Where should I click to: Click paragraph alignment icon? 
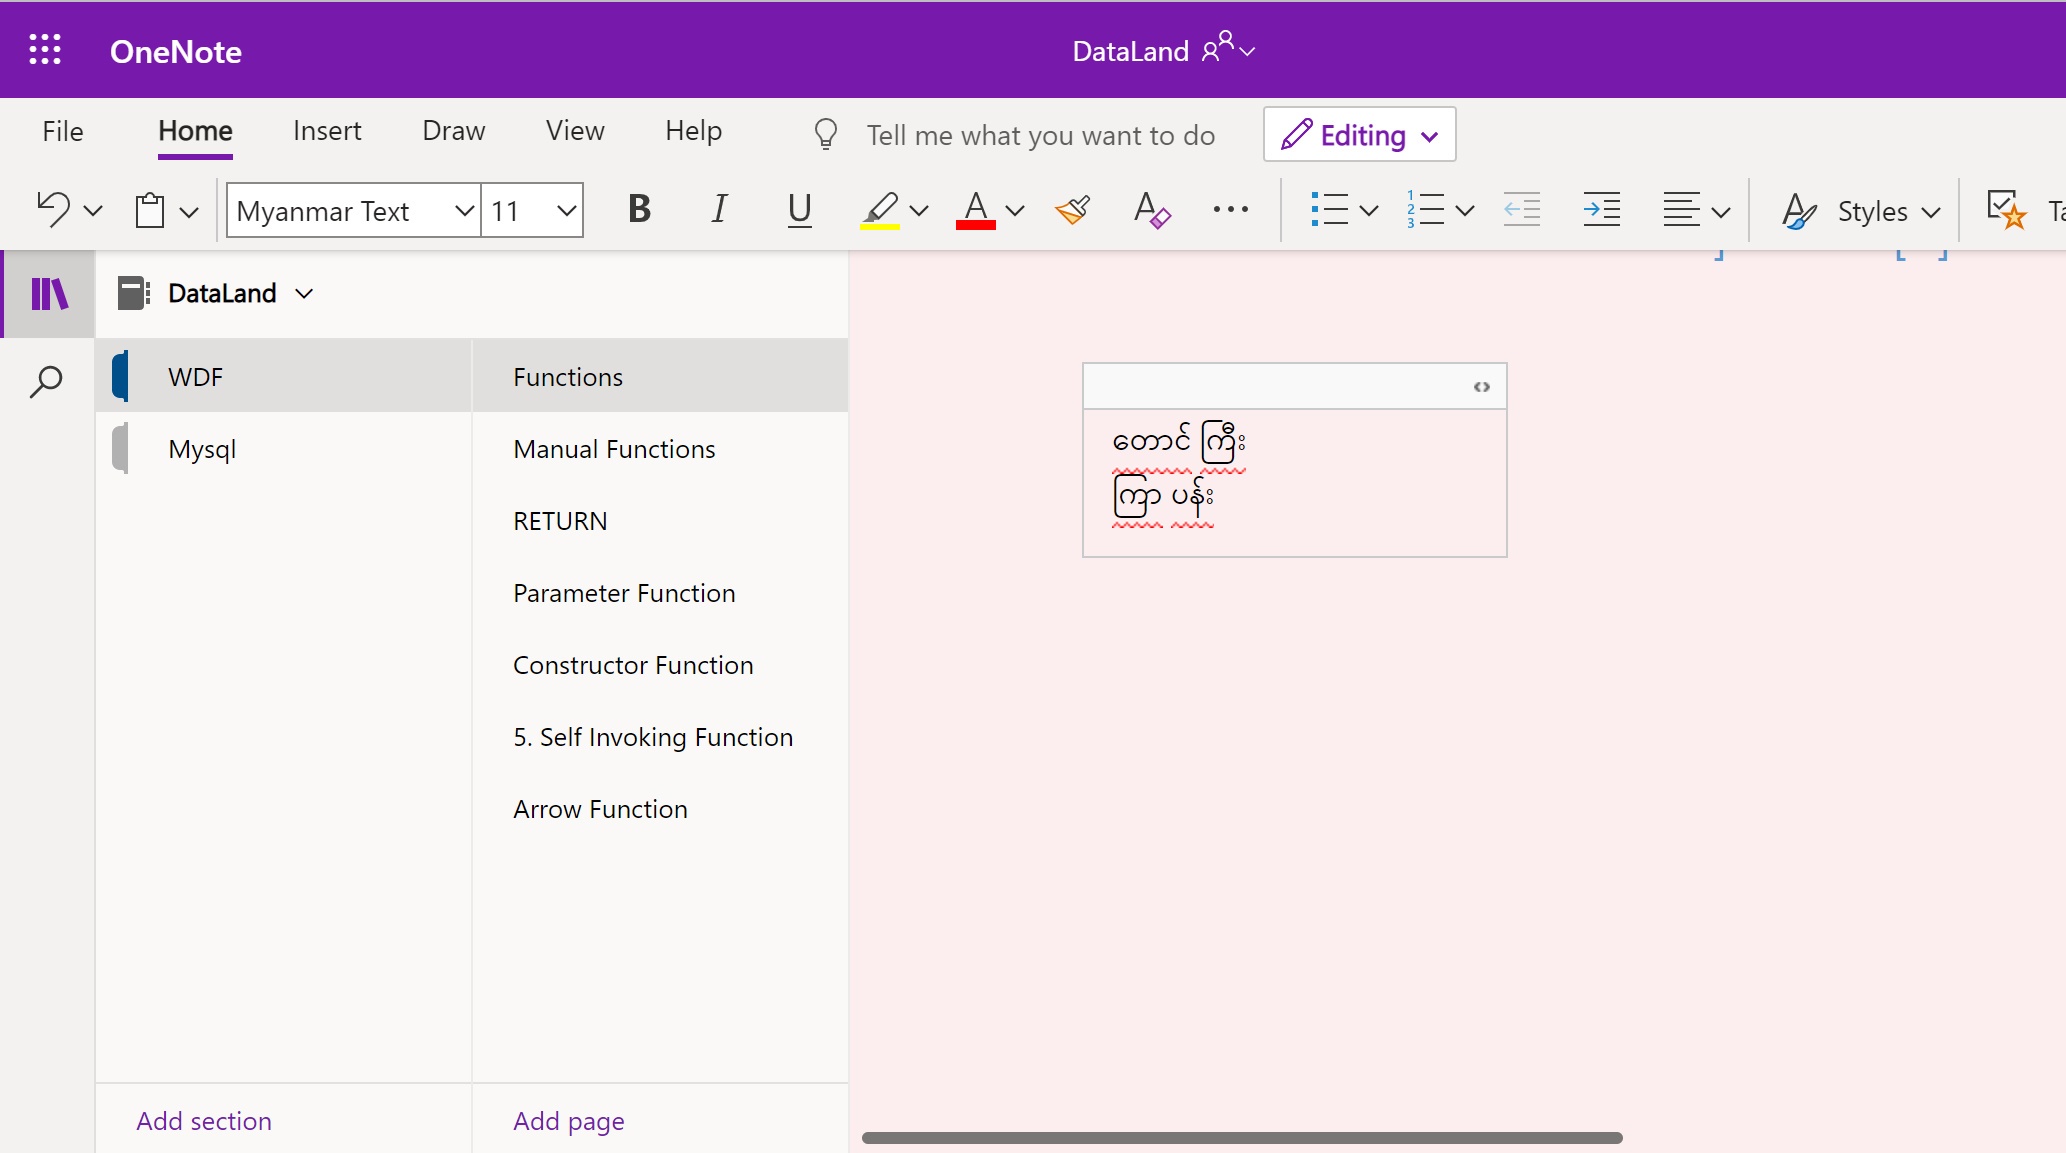(1681, 210)
